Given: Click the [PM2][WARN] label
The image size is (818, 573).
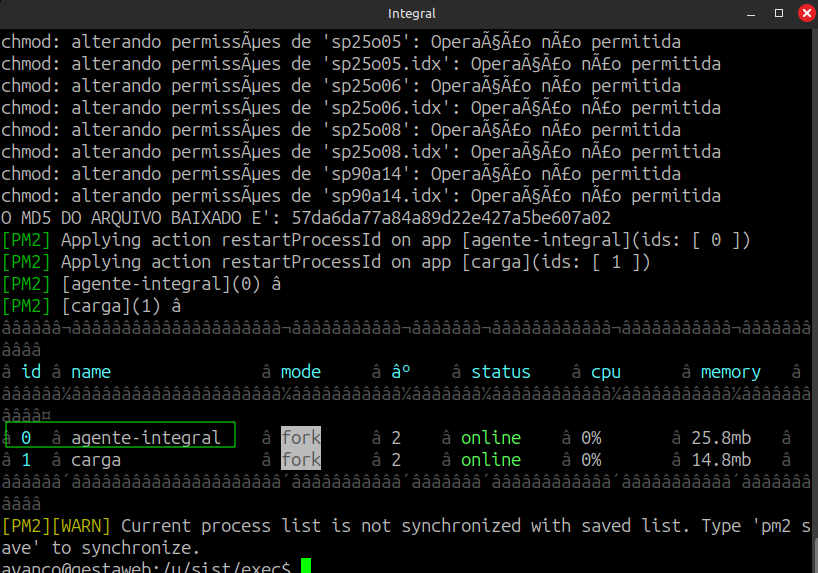Looking at the screenshot, I should [56, 526].
